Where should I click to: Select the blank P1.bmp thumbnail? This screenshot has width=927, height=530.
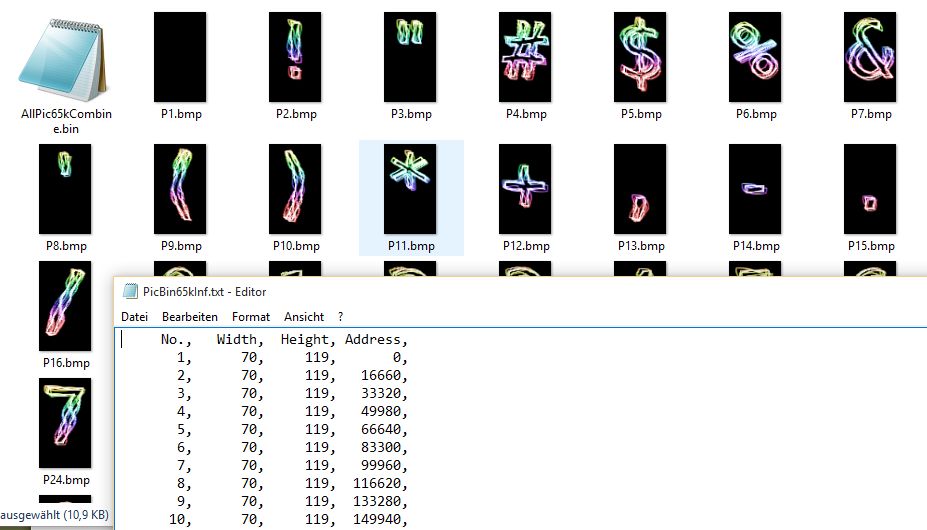[180, 57]
